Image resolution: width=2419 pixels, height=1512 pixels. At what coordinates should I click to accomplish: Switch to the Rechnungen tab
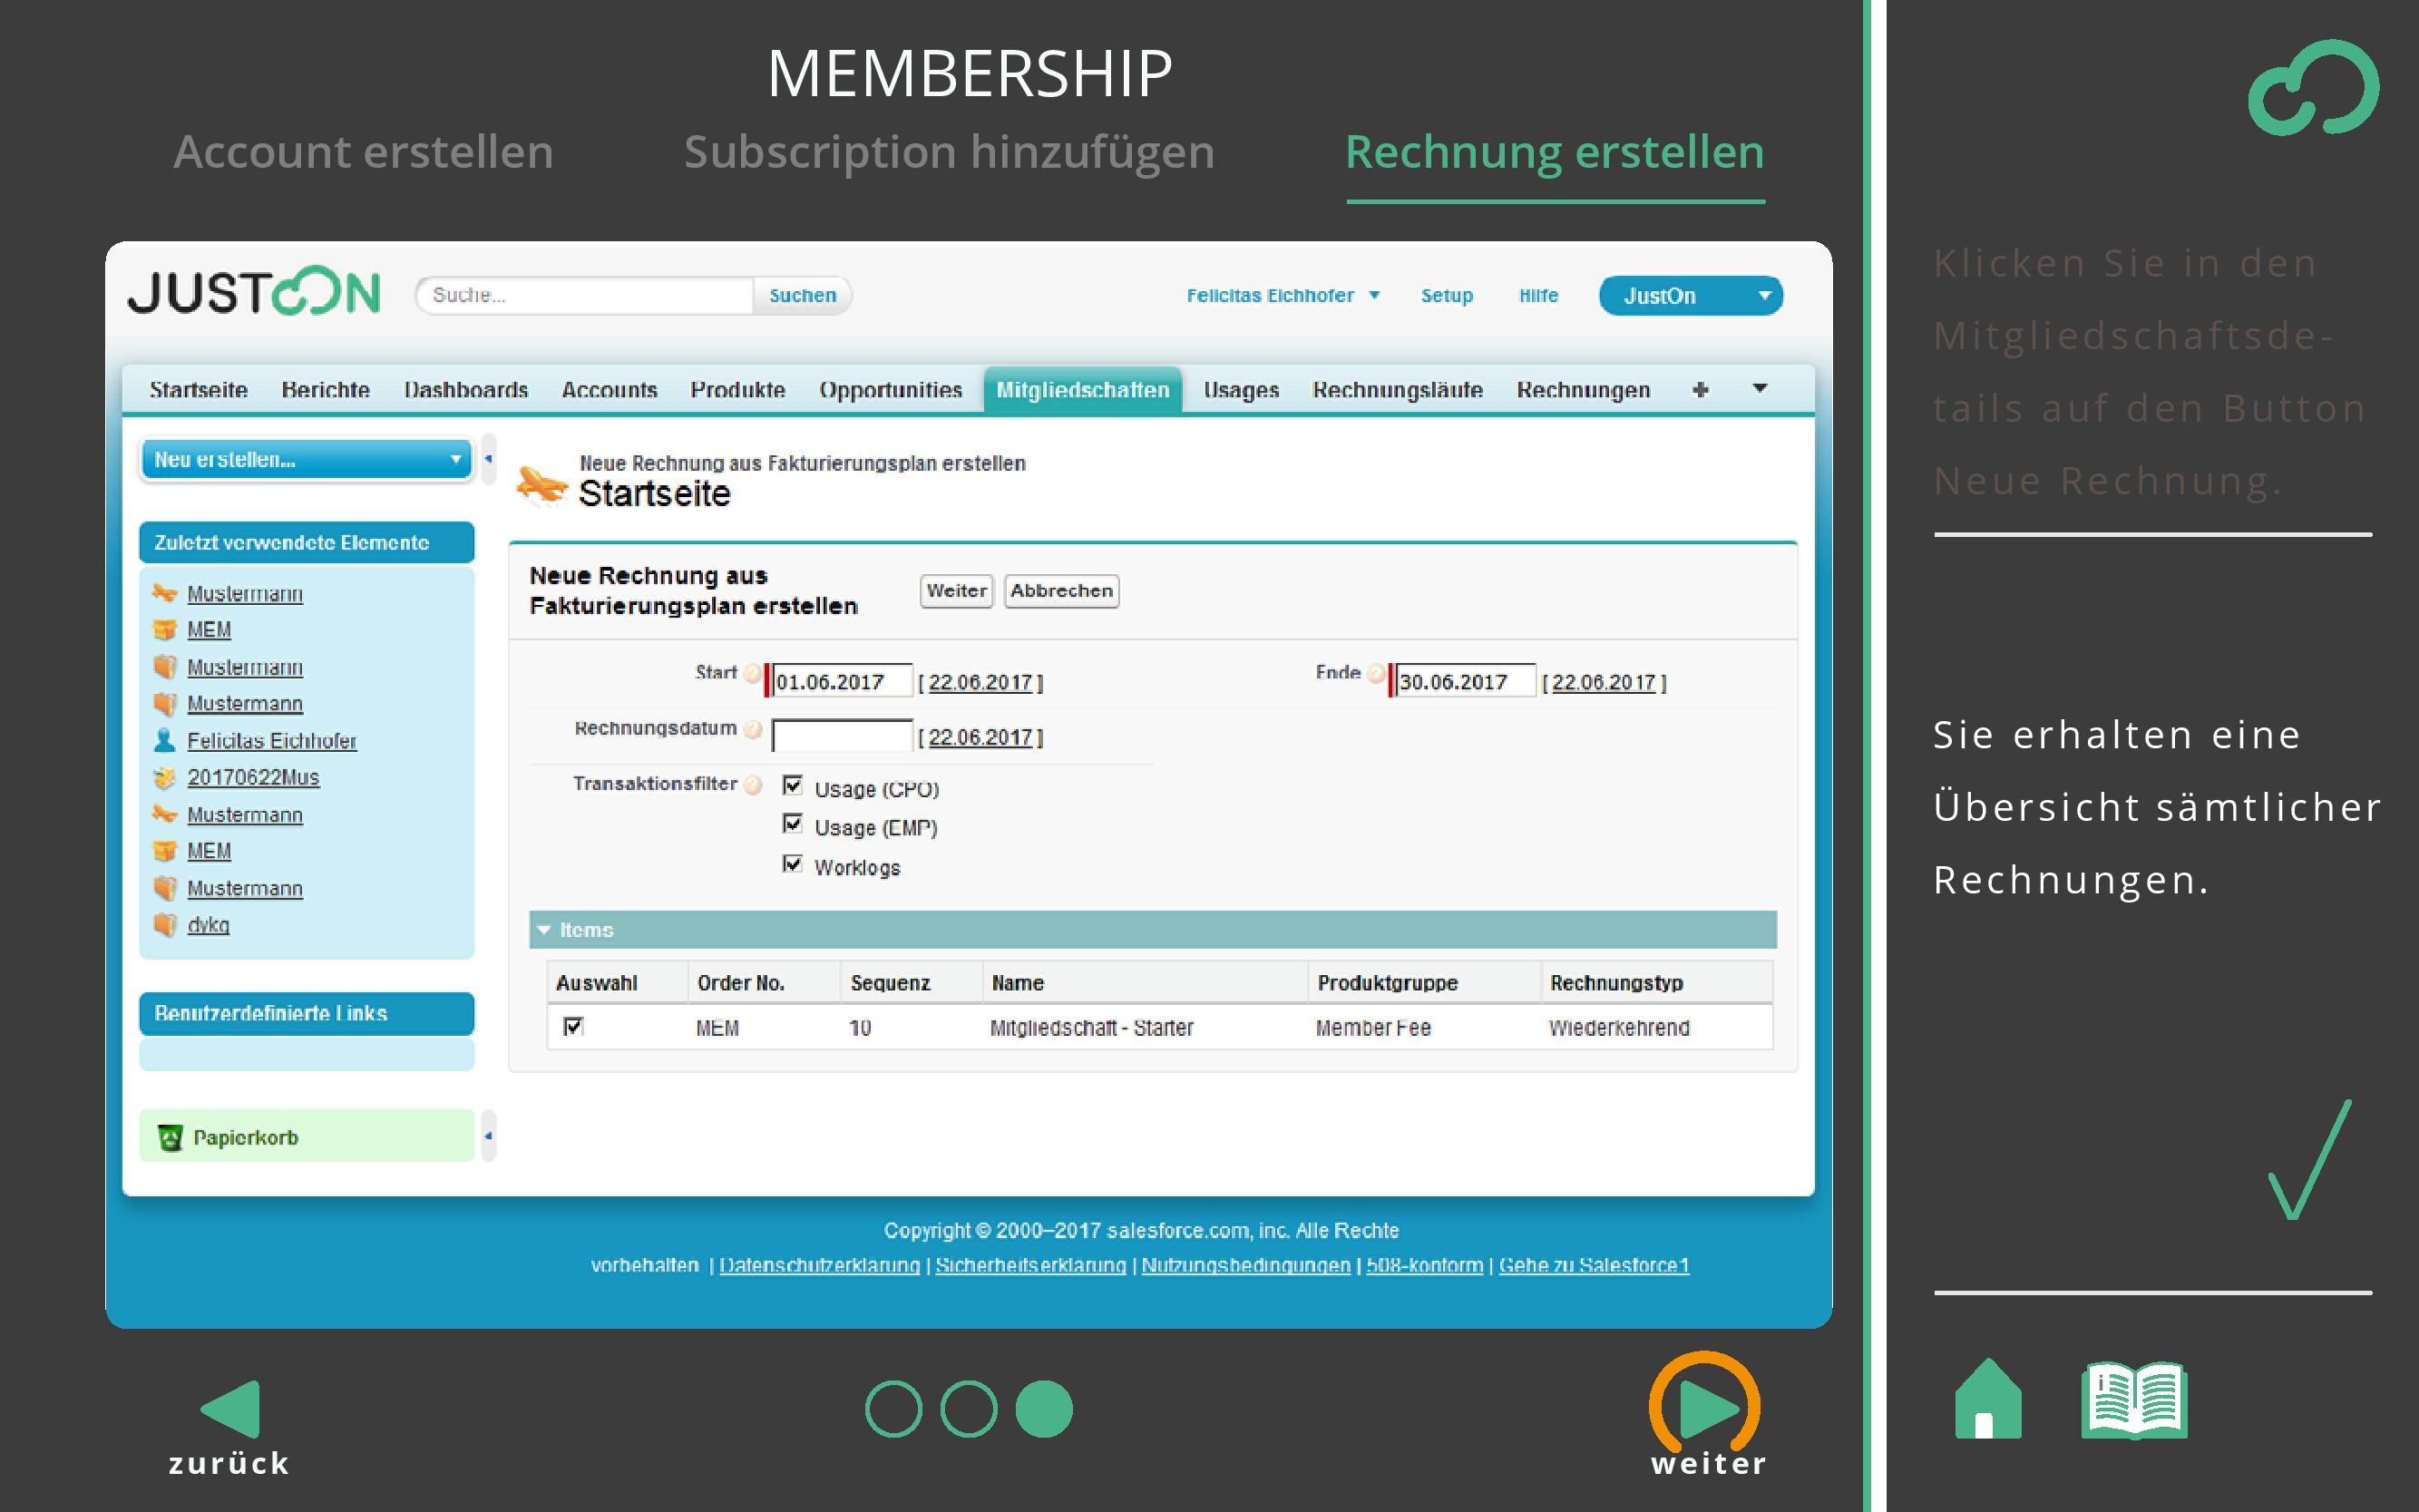(1582, 390)
